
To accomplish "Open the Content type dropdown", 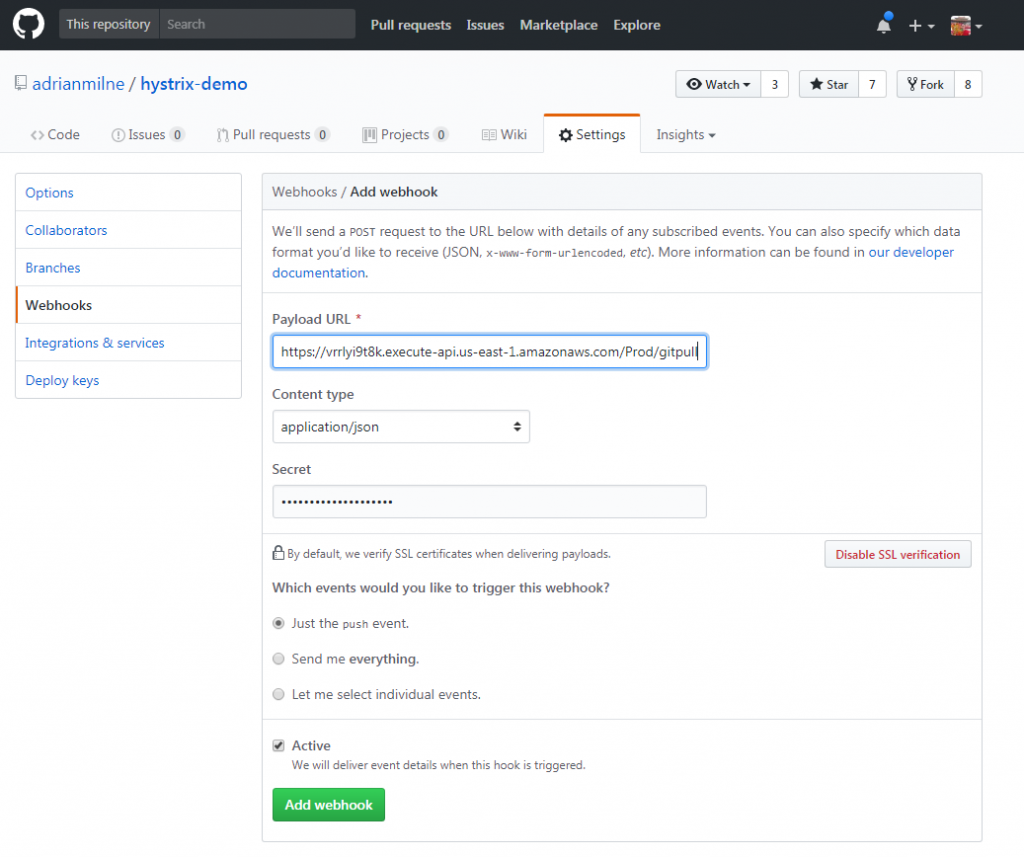I will coord(400,426).
